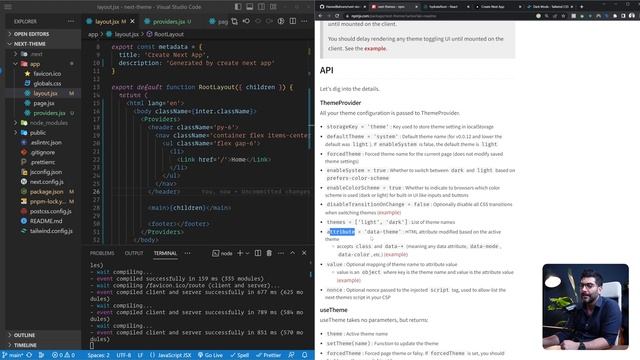The width and height of the screenshot is (640, 360).
Task: Change indentation via Spaces: 2
Action: tap(98, 355)
